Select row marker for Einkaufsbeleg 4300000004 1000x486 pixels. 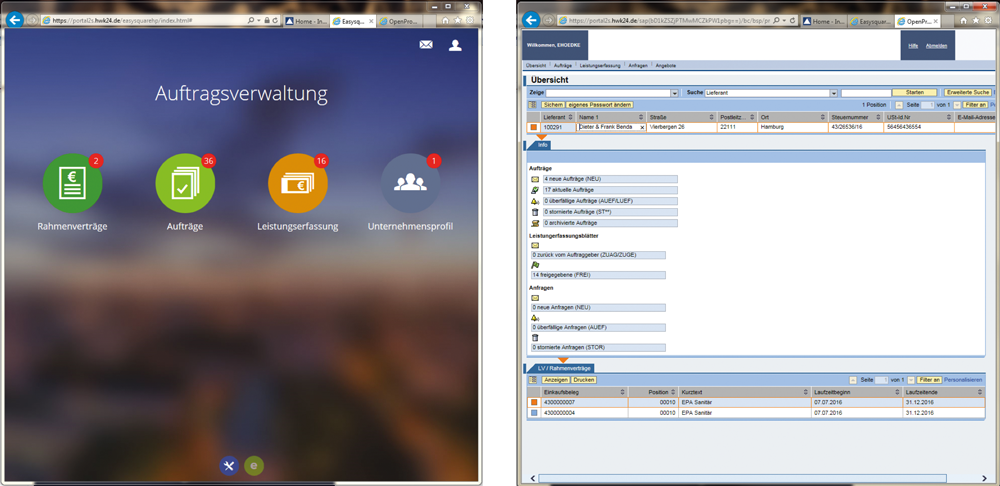click(x=533, y=411)
